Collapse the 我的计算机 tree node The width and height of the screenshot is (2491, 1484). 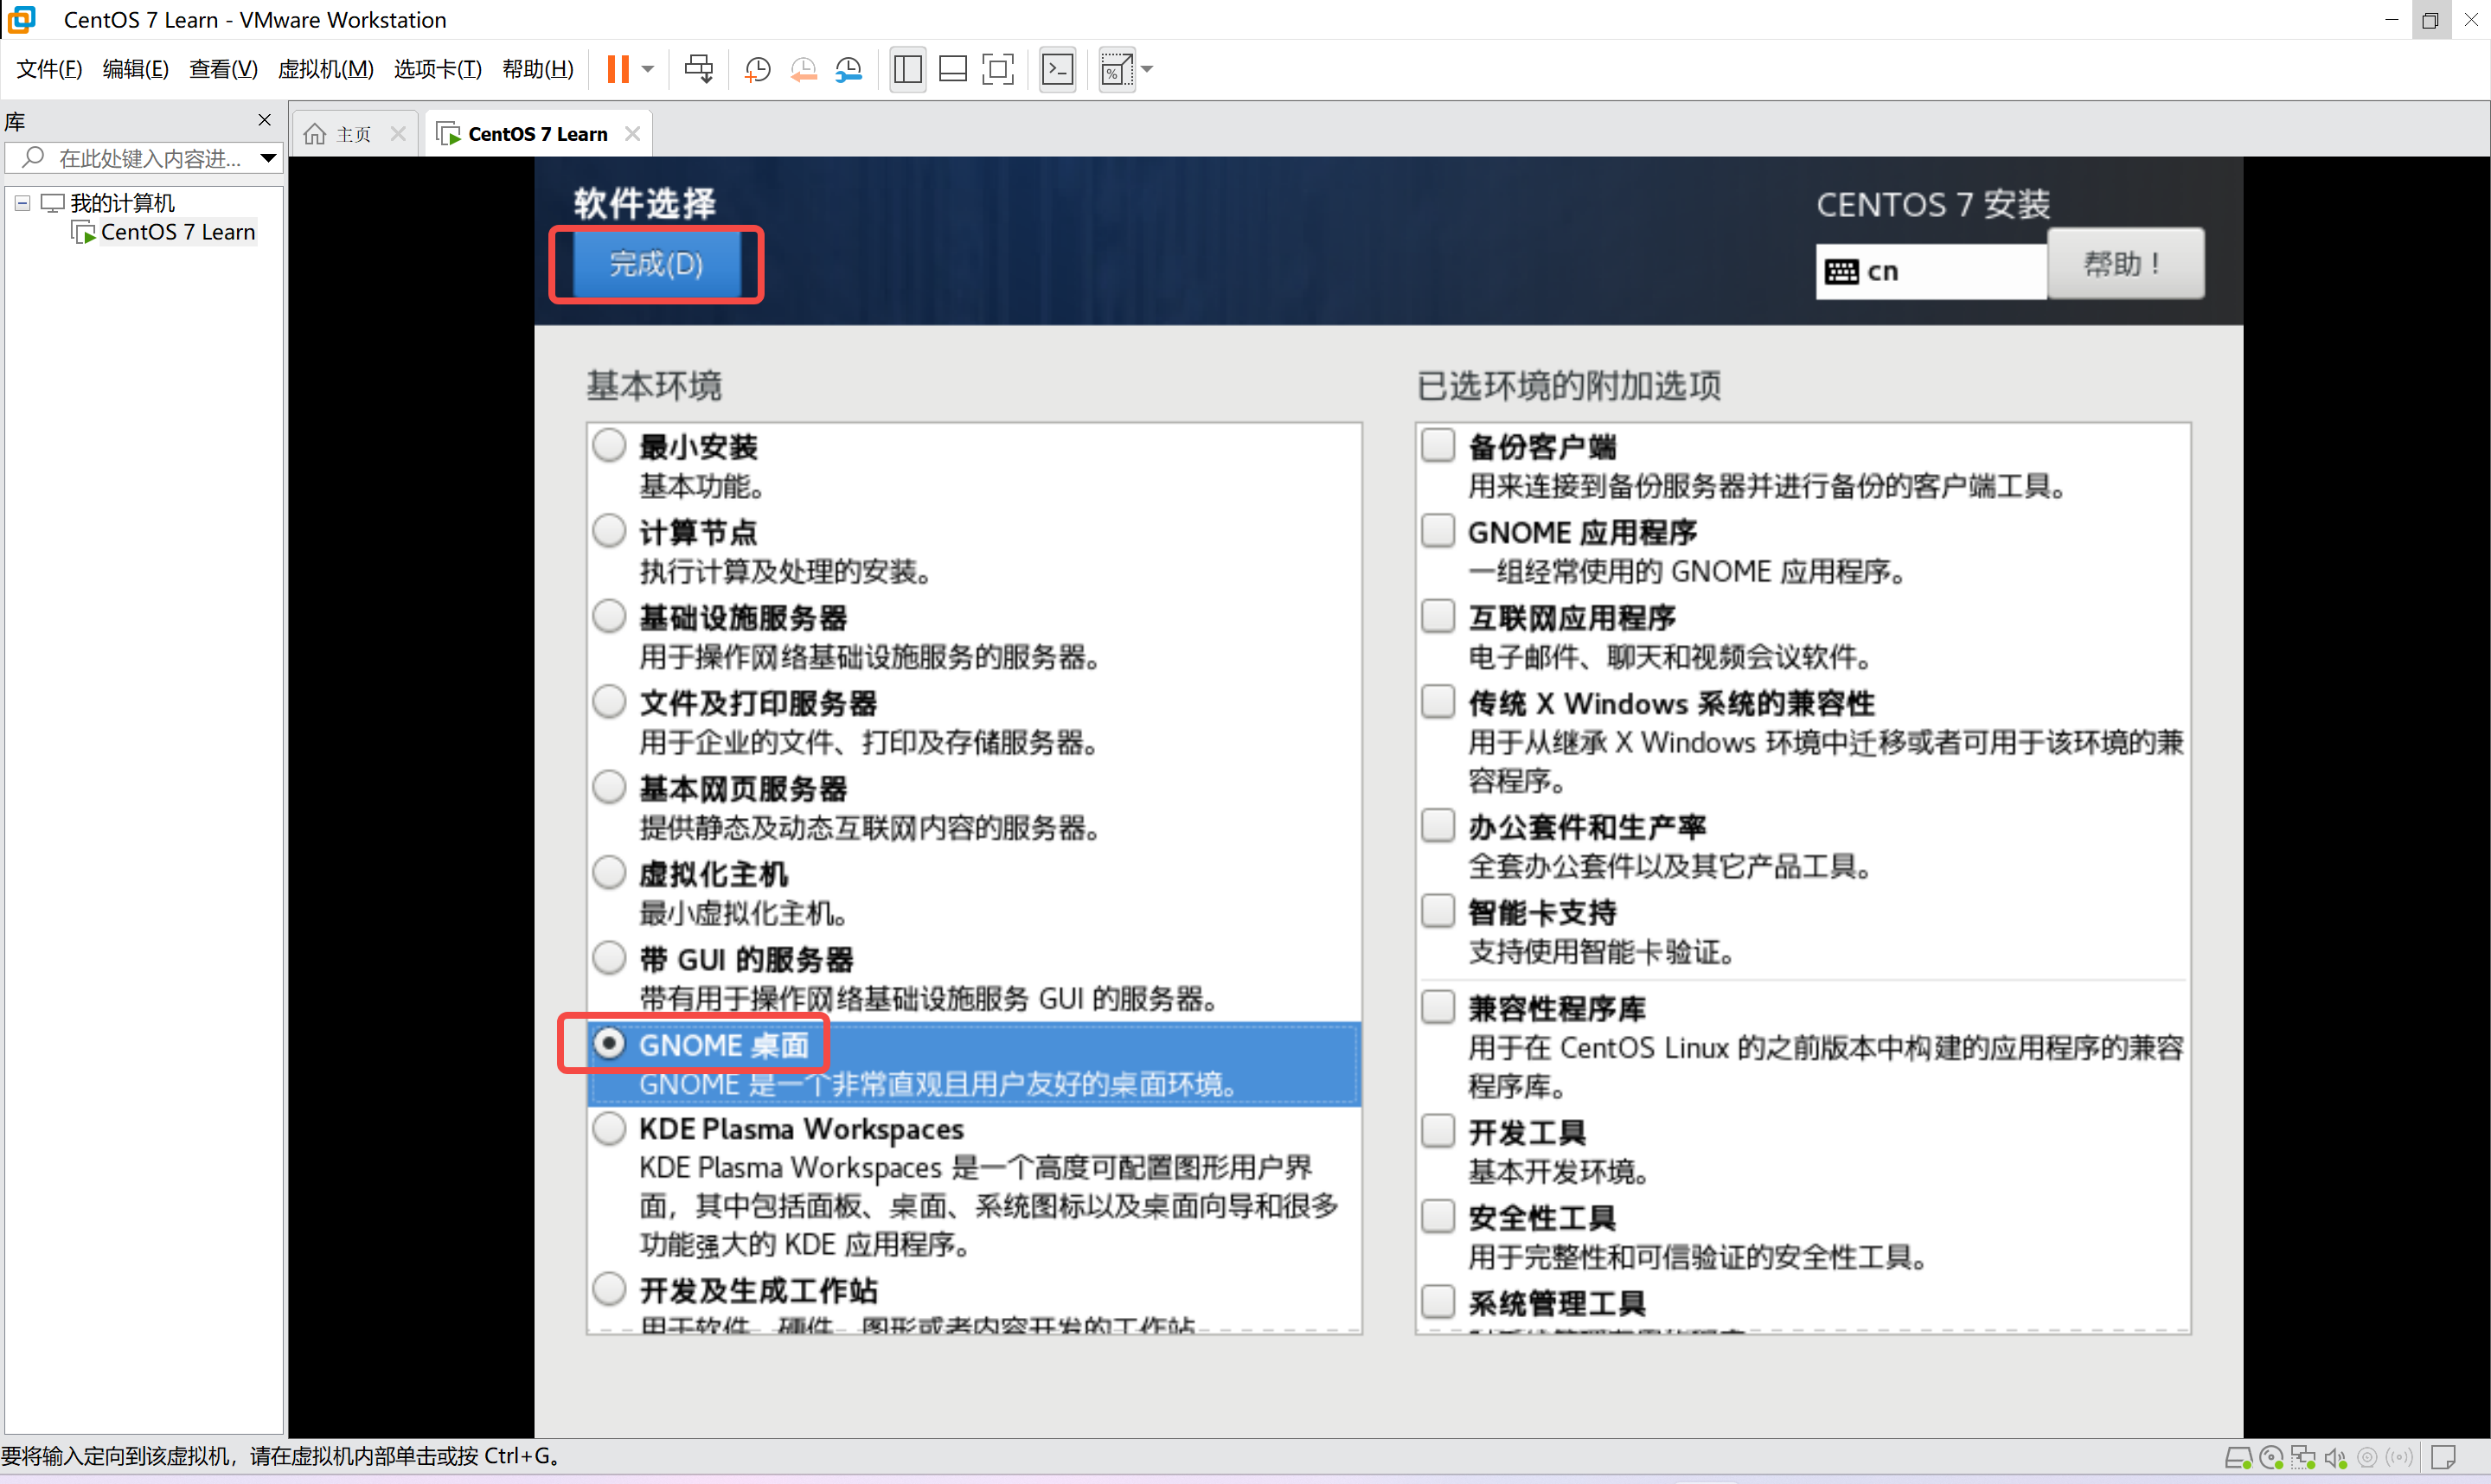22,203
